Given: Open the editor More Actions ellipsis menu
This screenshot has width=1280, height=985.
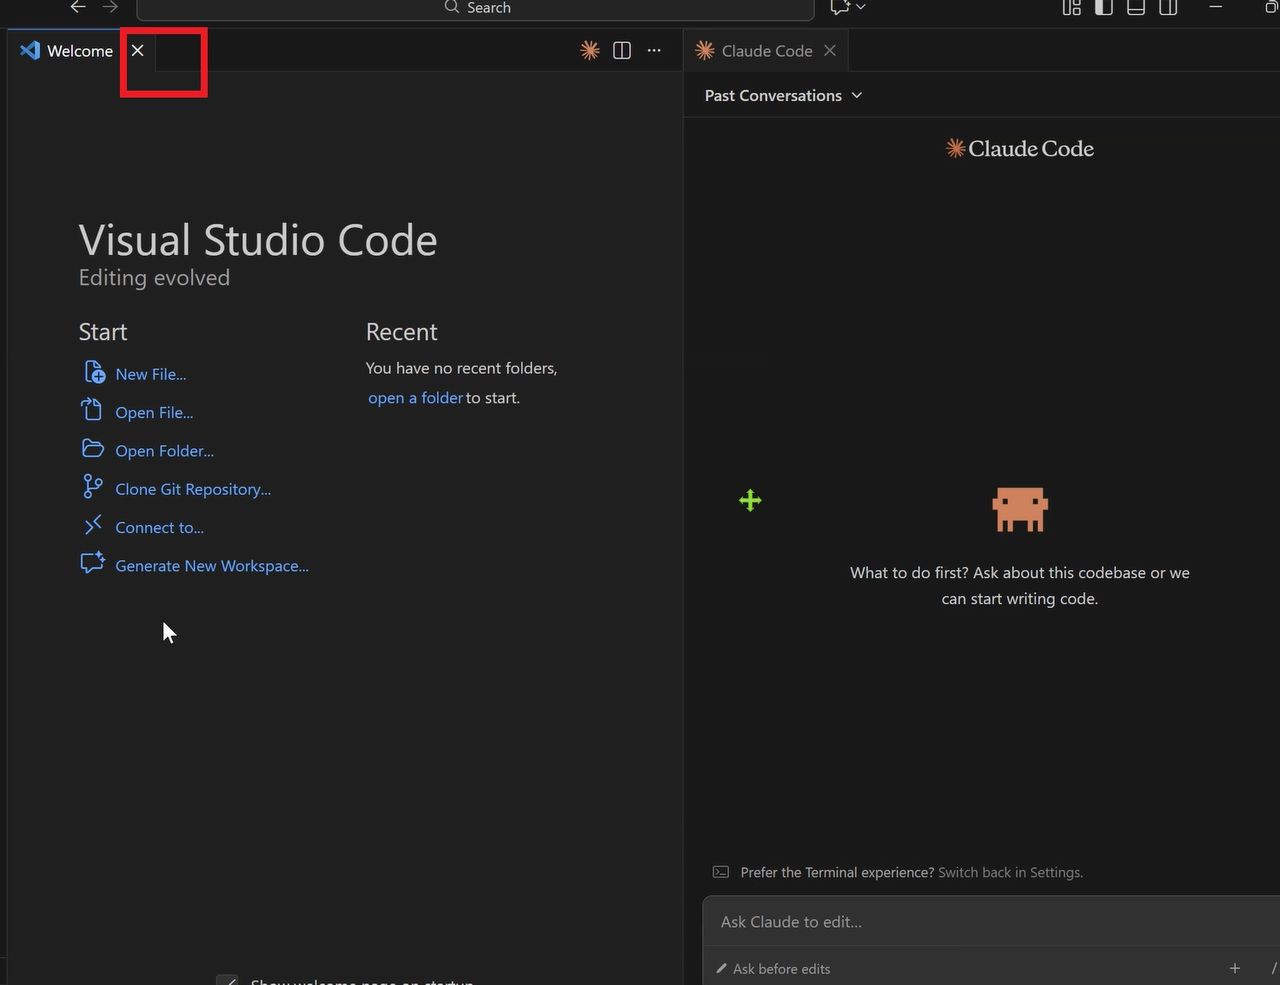Looking at the screenshot, I should tap(654, 51).
